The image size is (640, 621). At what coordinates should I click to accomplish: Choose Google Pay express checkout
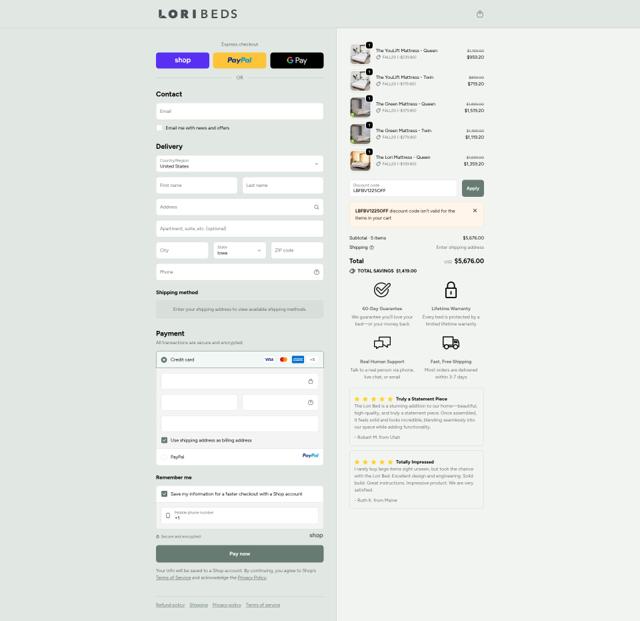click(x=297, y=60)
